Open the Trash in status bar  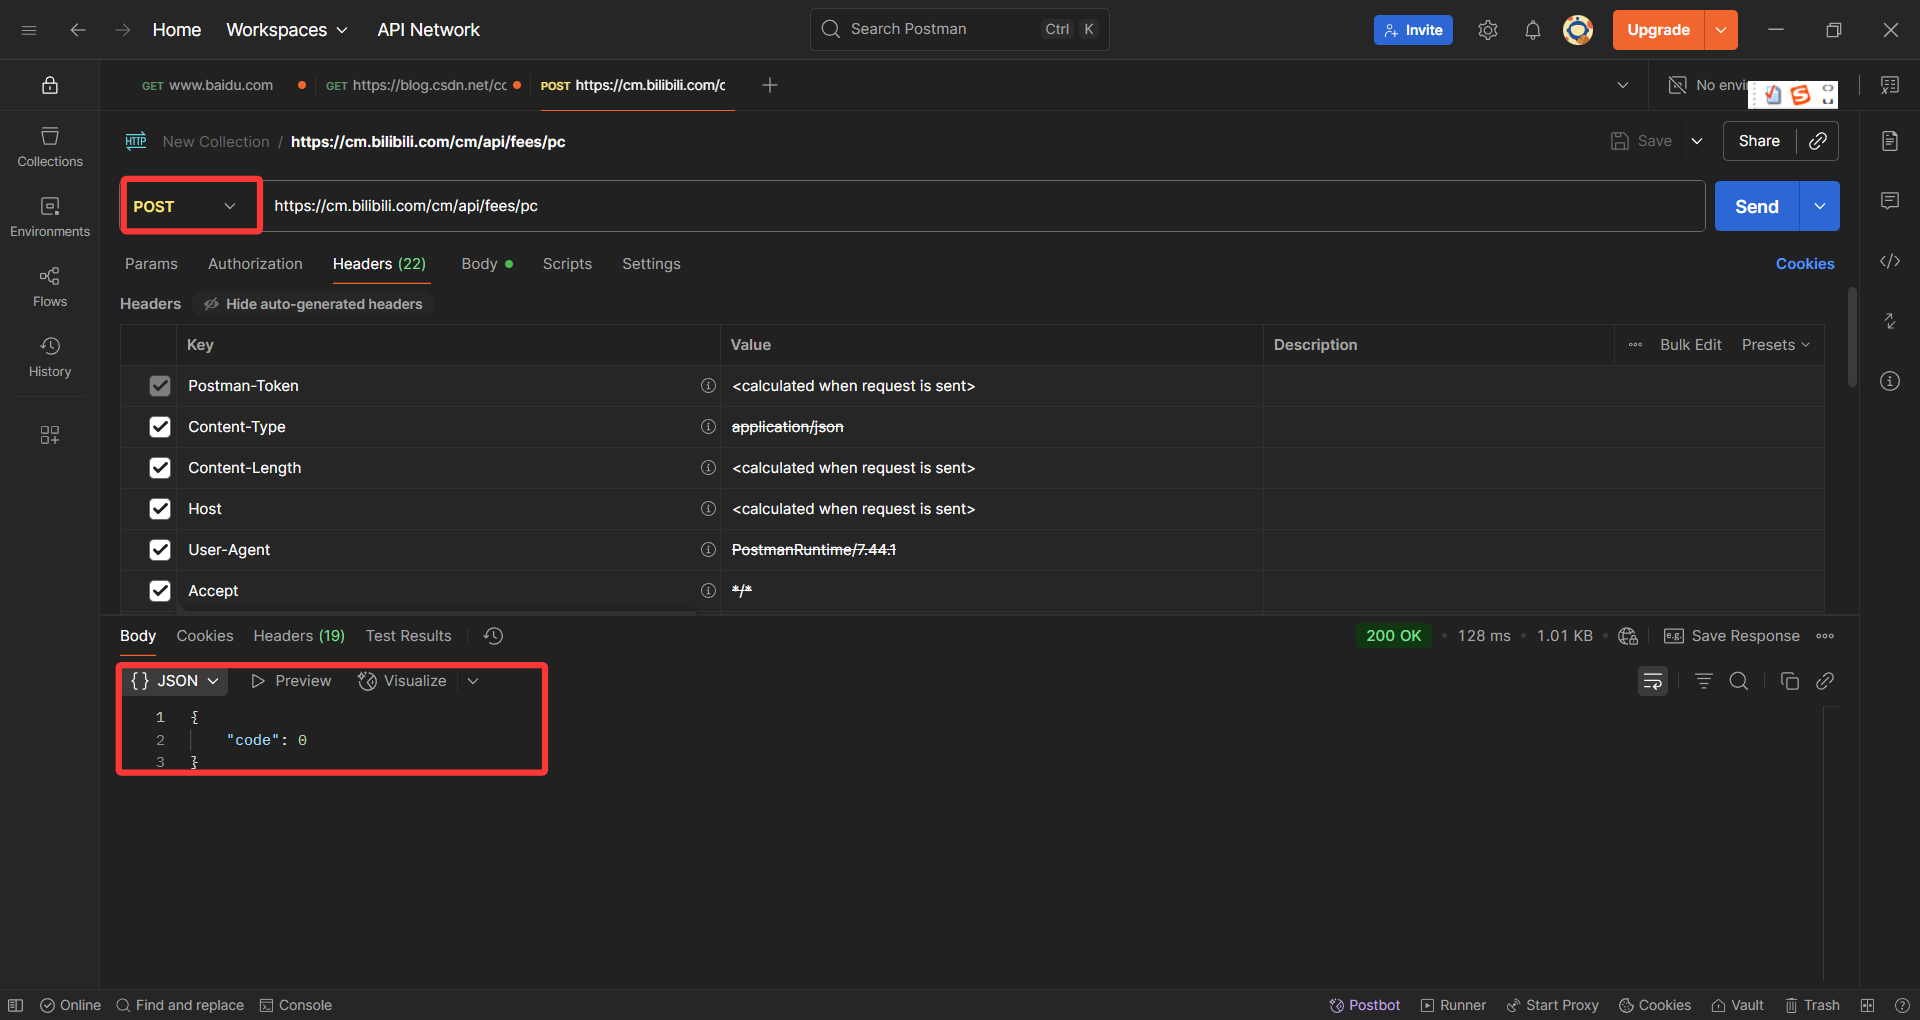point(1812,1005)
